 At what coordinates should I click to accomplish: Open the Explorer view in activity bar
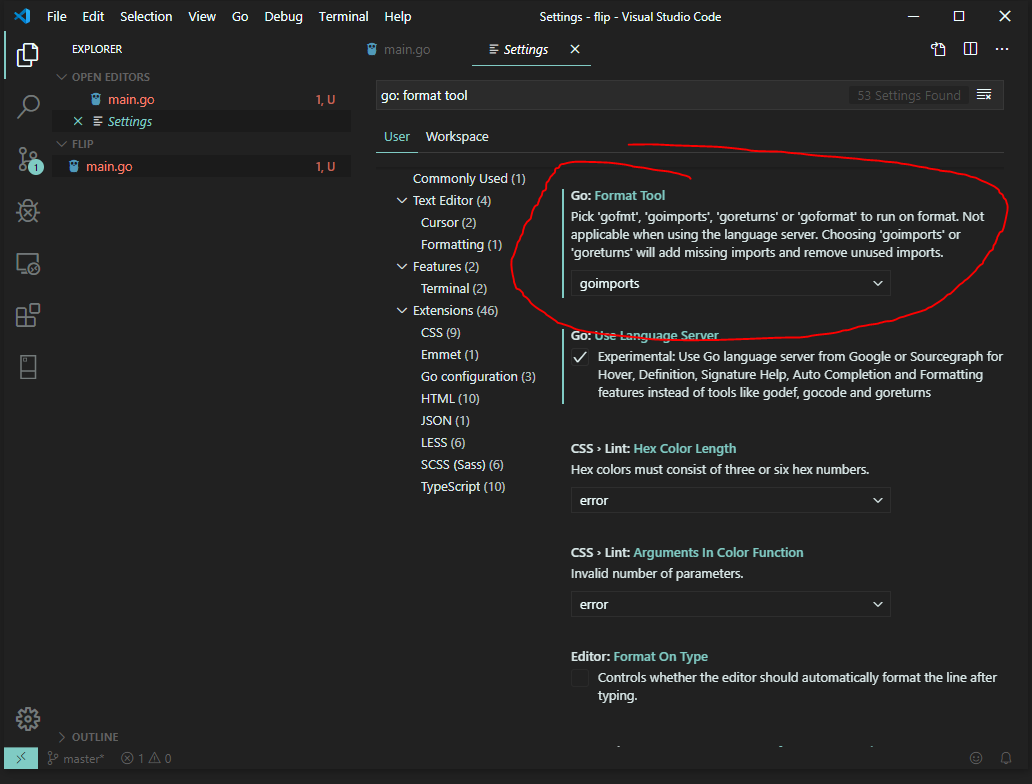tap(27, 55)
